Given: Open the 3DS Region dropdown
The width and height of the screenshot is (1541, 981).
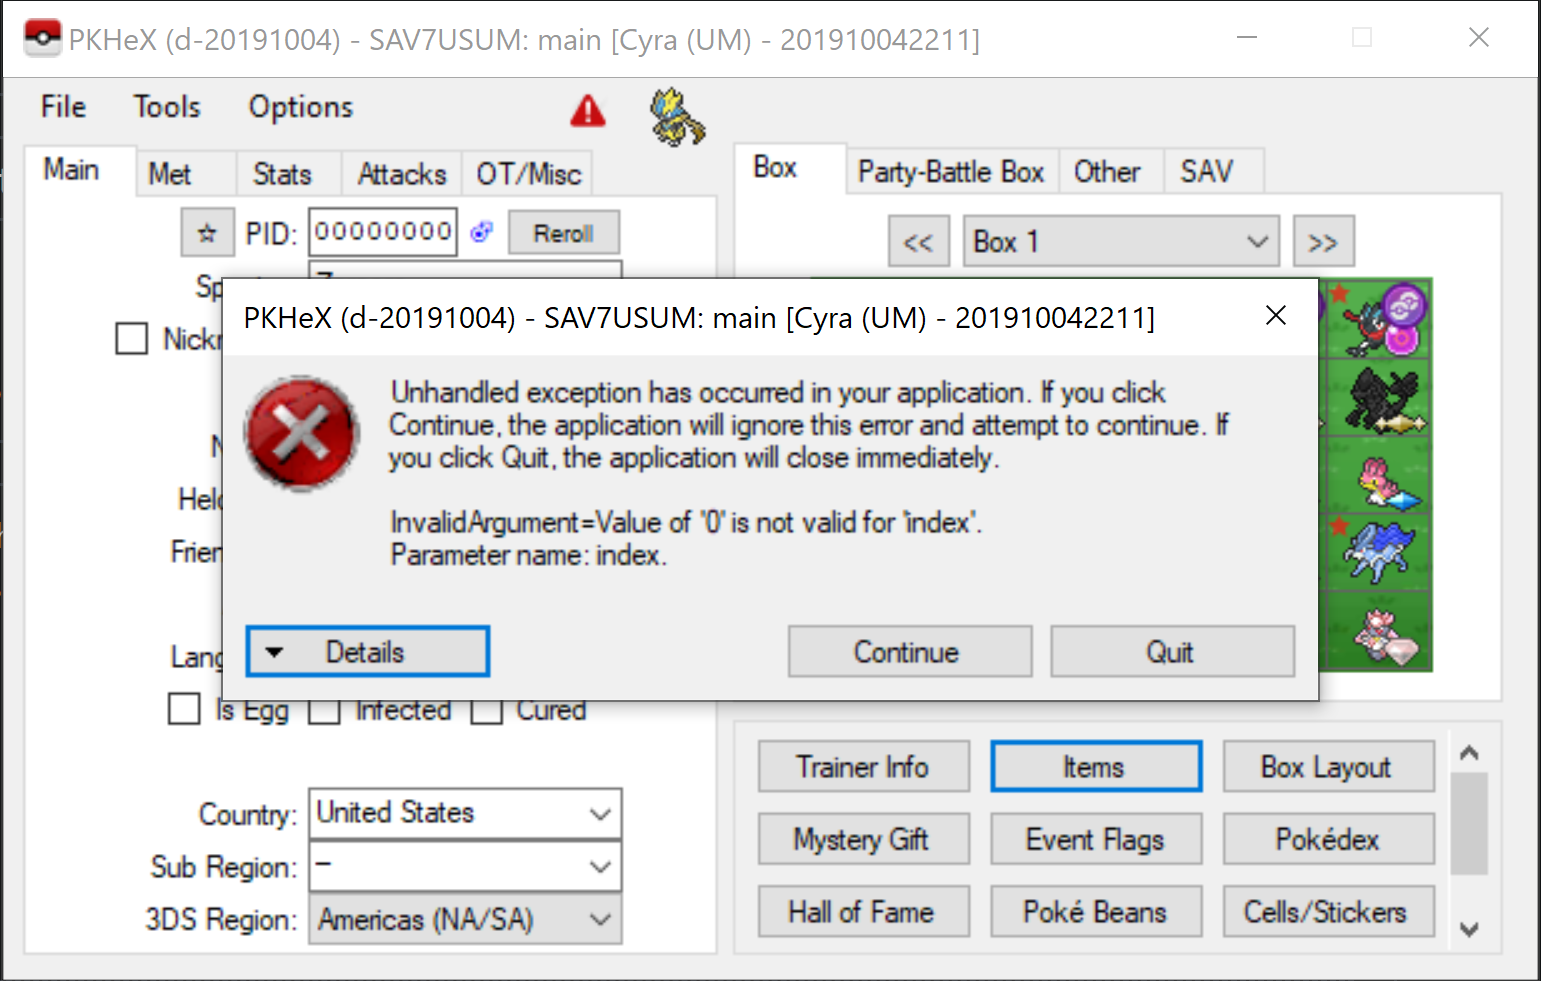Looking at the screenshot, I should pyautogui.click(x=465, y=919).
